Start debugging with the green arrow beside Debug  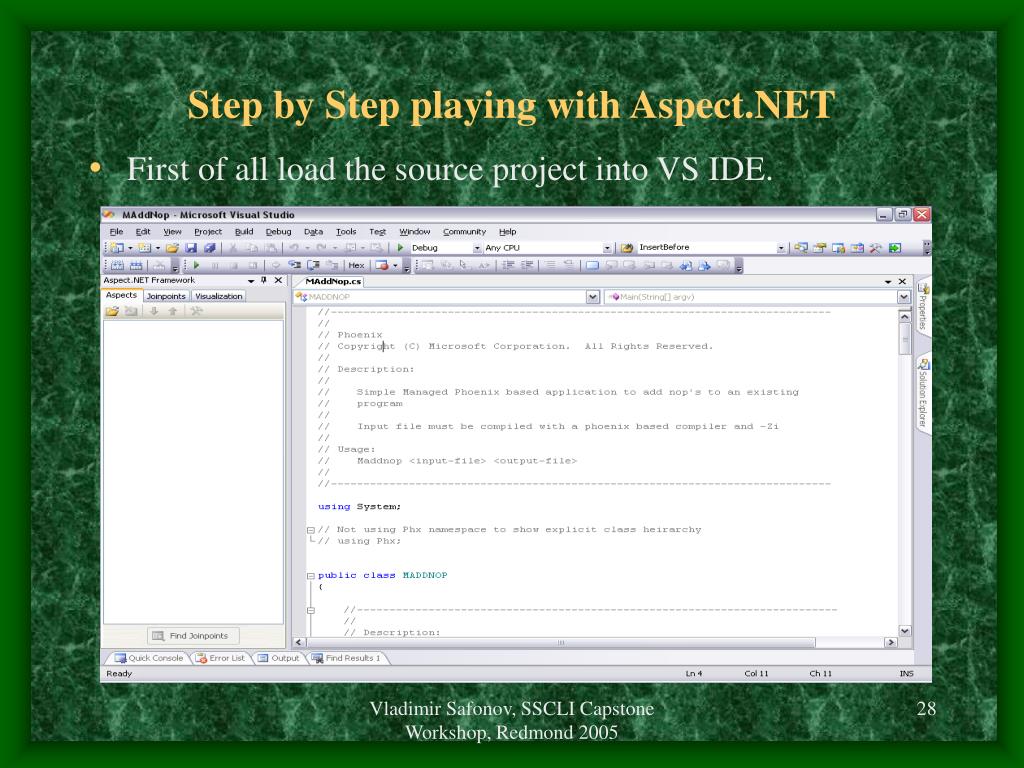click(x=400, y=248)
